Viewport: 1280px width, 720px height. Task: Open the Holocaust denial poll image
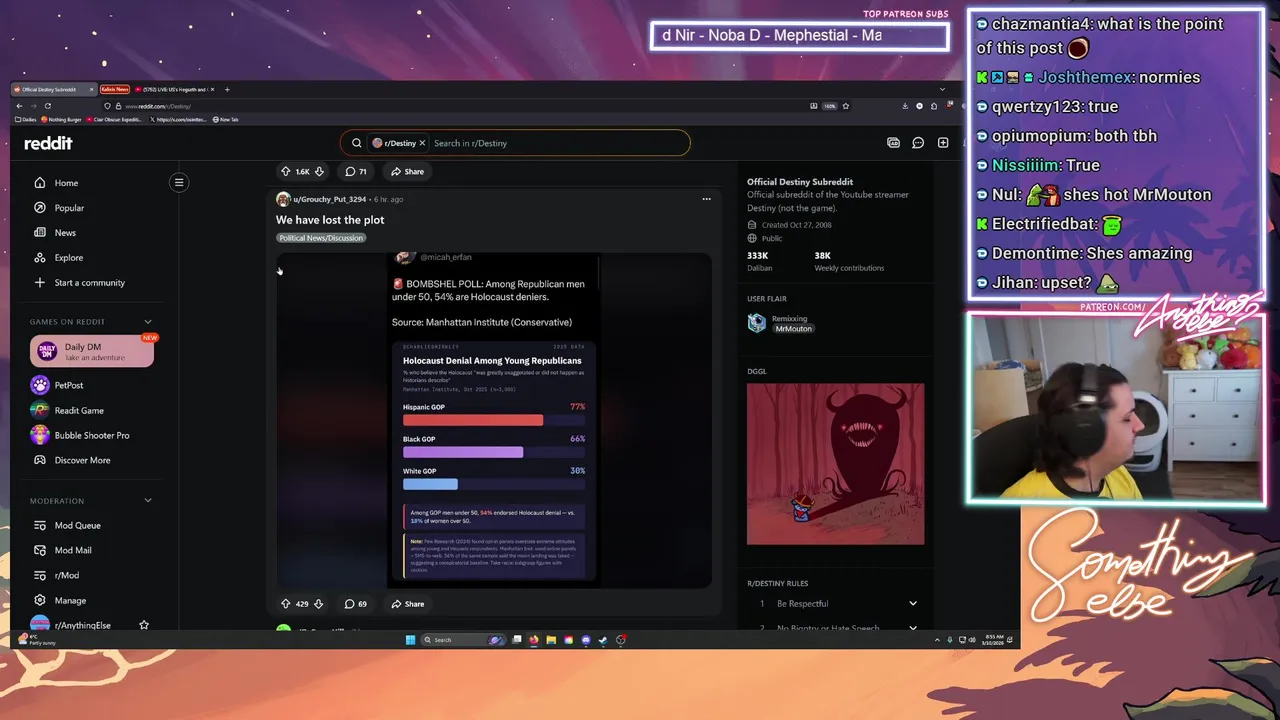pos(494,420)
